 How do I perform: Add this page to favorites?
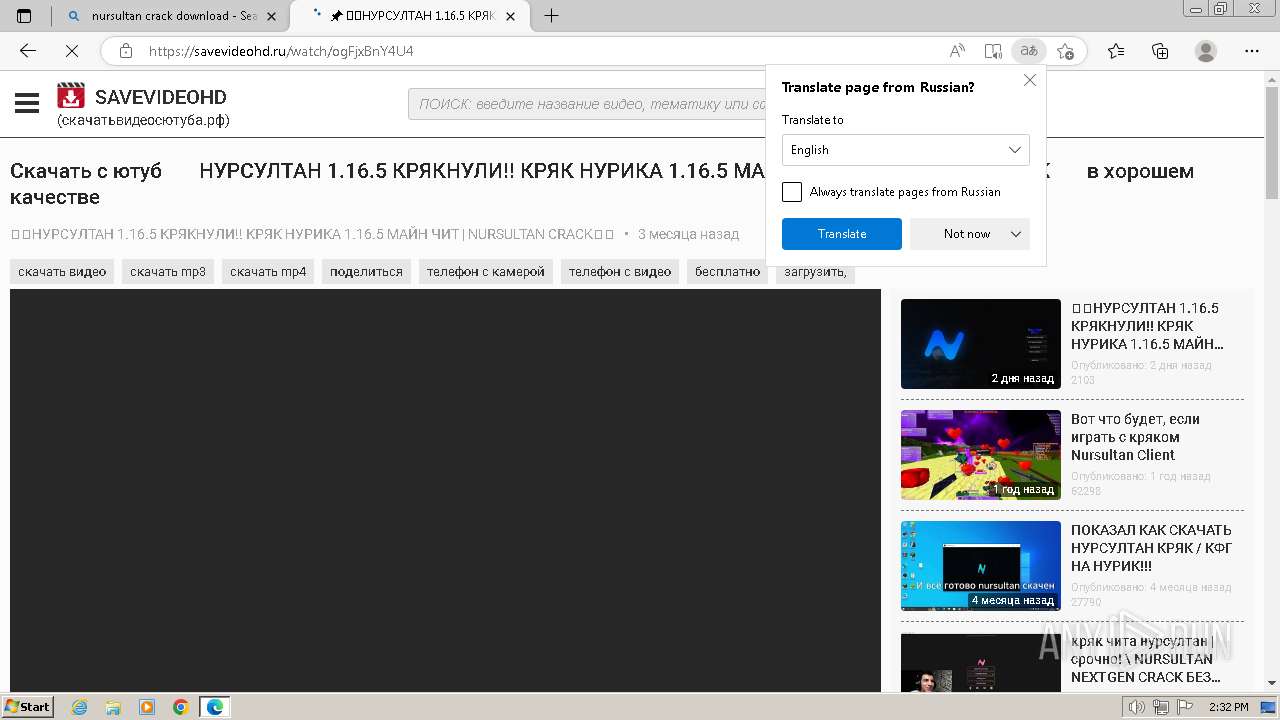pyautogui.click(x=1065, y=51)
